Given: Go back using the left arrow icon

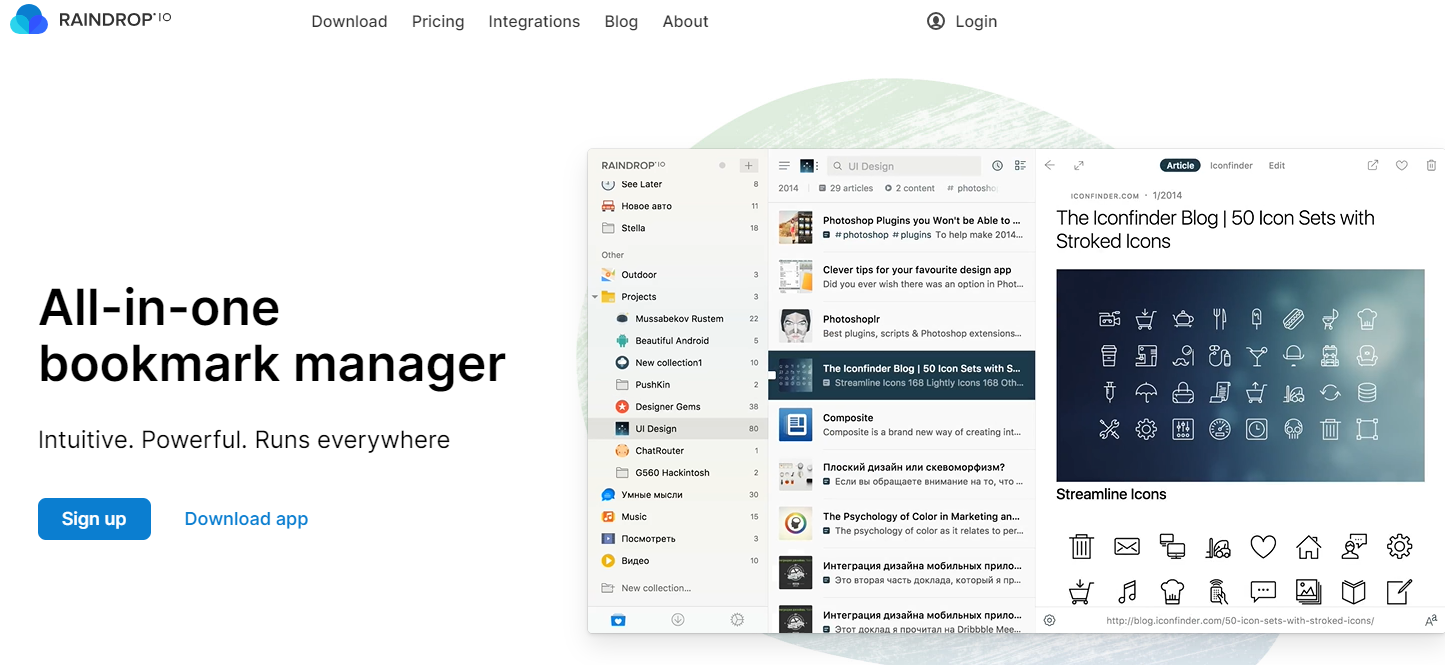Looking at the screenshot, I should [1050, 166].
